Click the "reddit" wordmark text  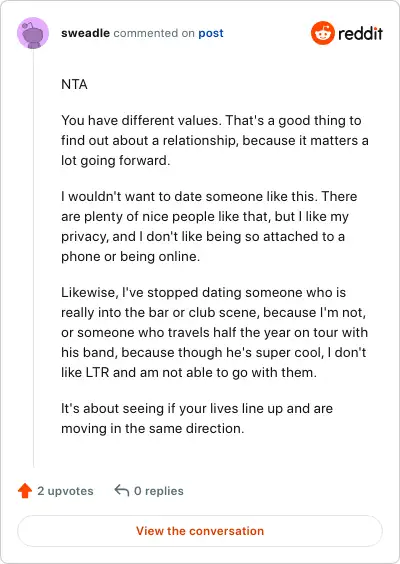360,33
